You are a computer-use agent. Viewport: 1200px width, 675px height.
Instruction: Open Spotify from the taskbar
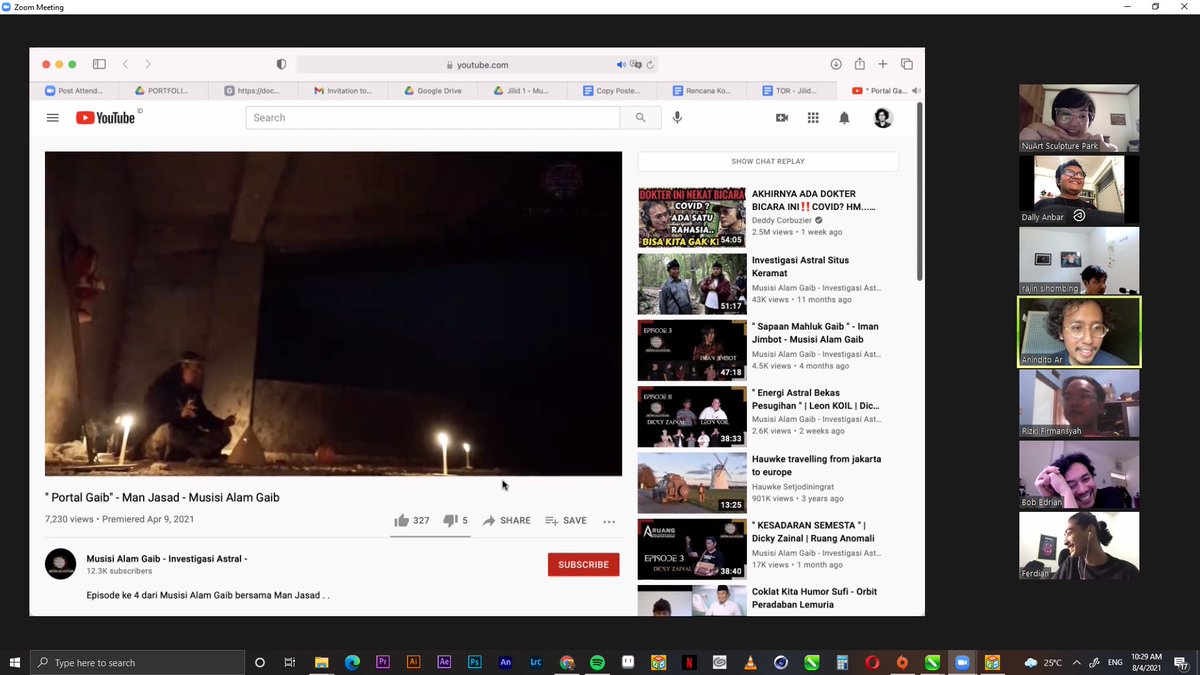click(x=597, y=662)
